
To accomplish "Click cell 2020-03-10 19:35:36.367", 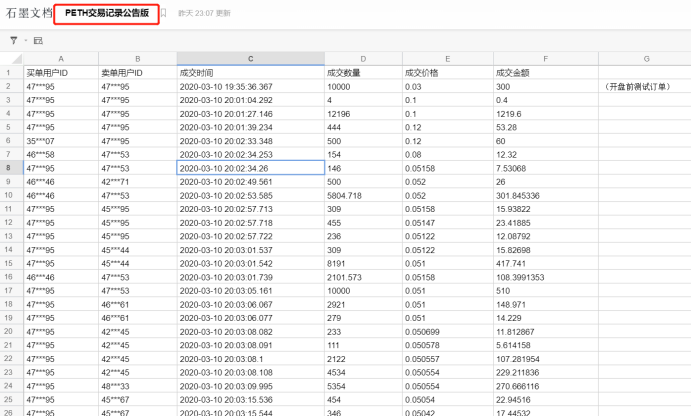I will coord(251,86).
